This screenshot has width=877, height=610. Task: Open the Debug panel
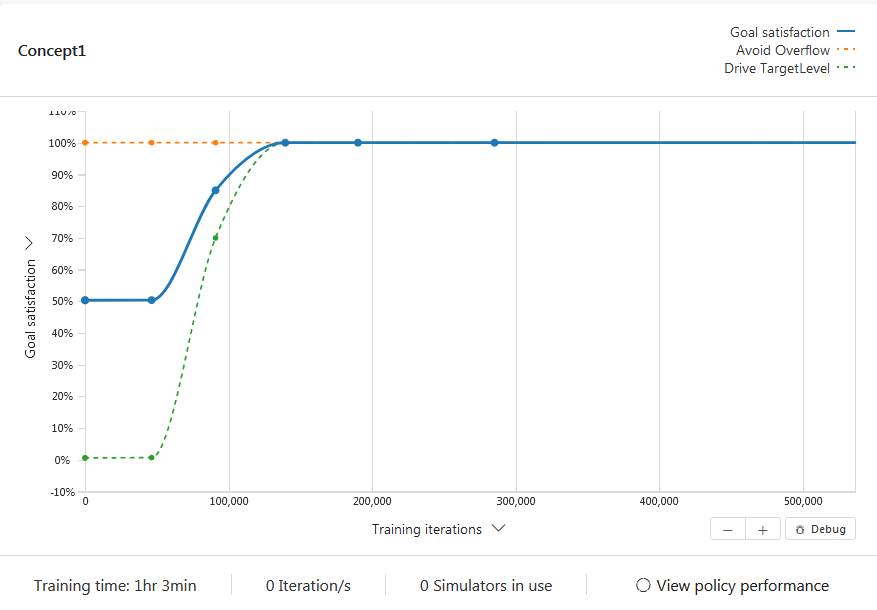click(821, 529)
